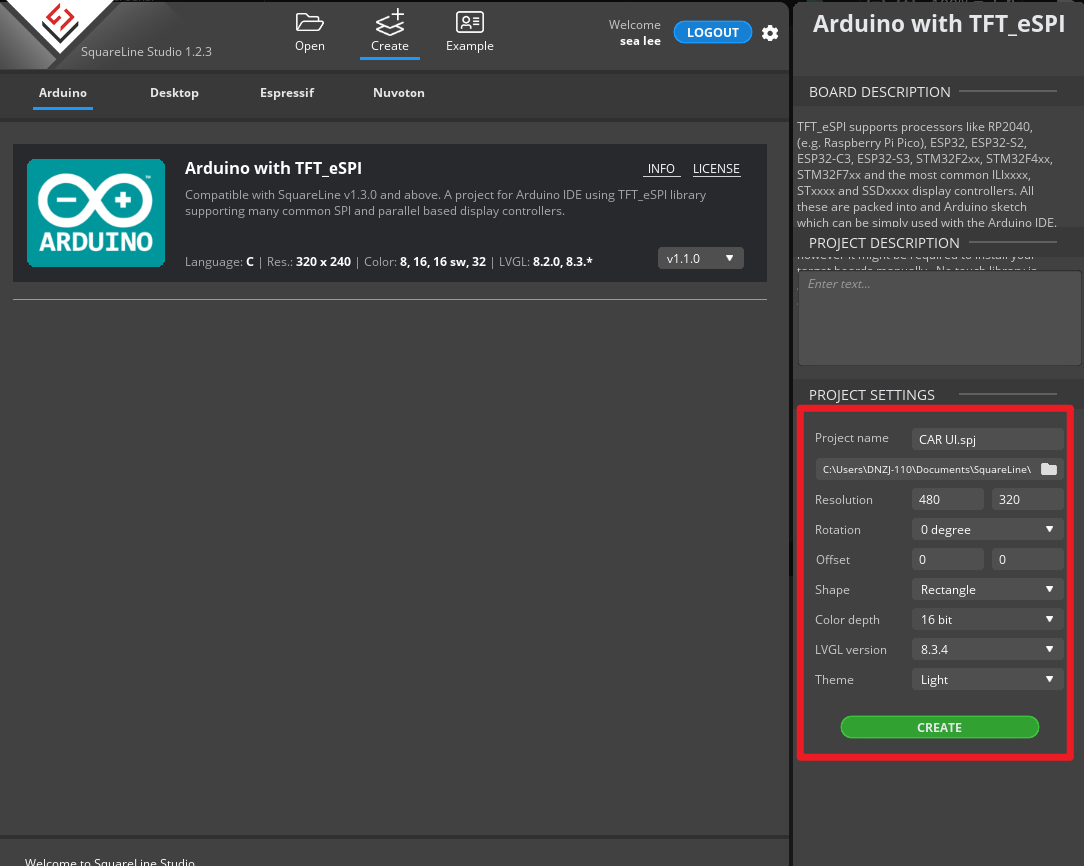The width and height of the screenshot is (1084, 866).
Task: Switch to the Nuvoton tab
Action: 399,93
